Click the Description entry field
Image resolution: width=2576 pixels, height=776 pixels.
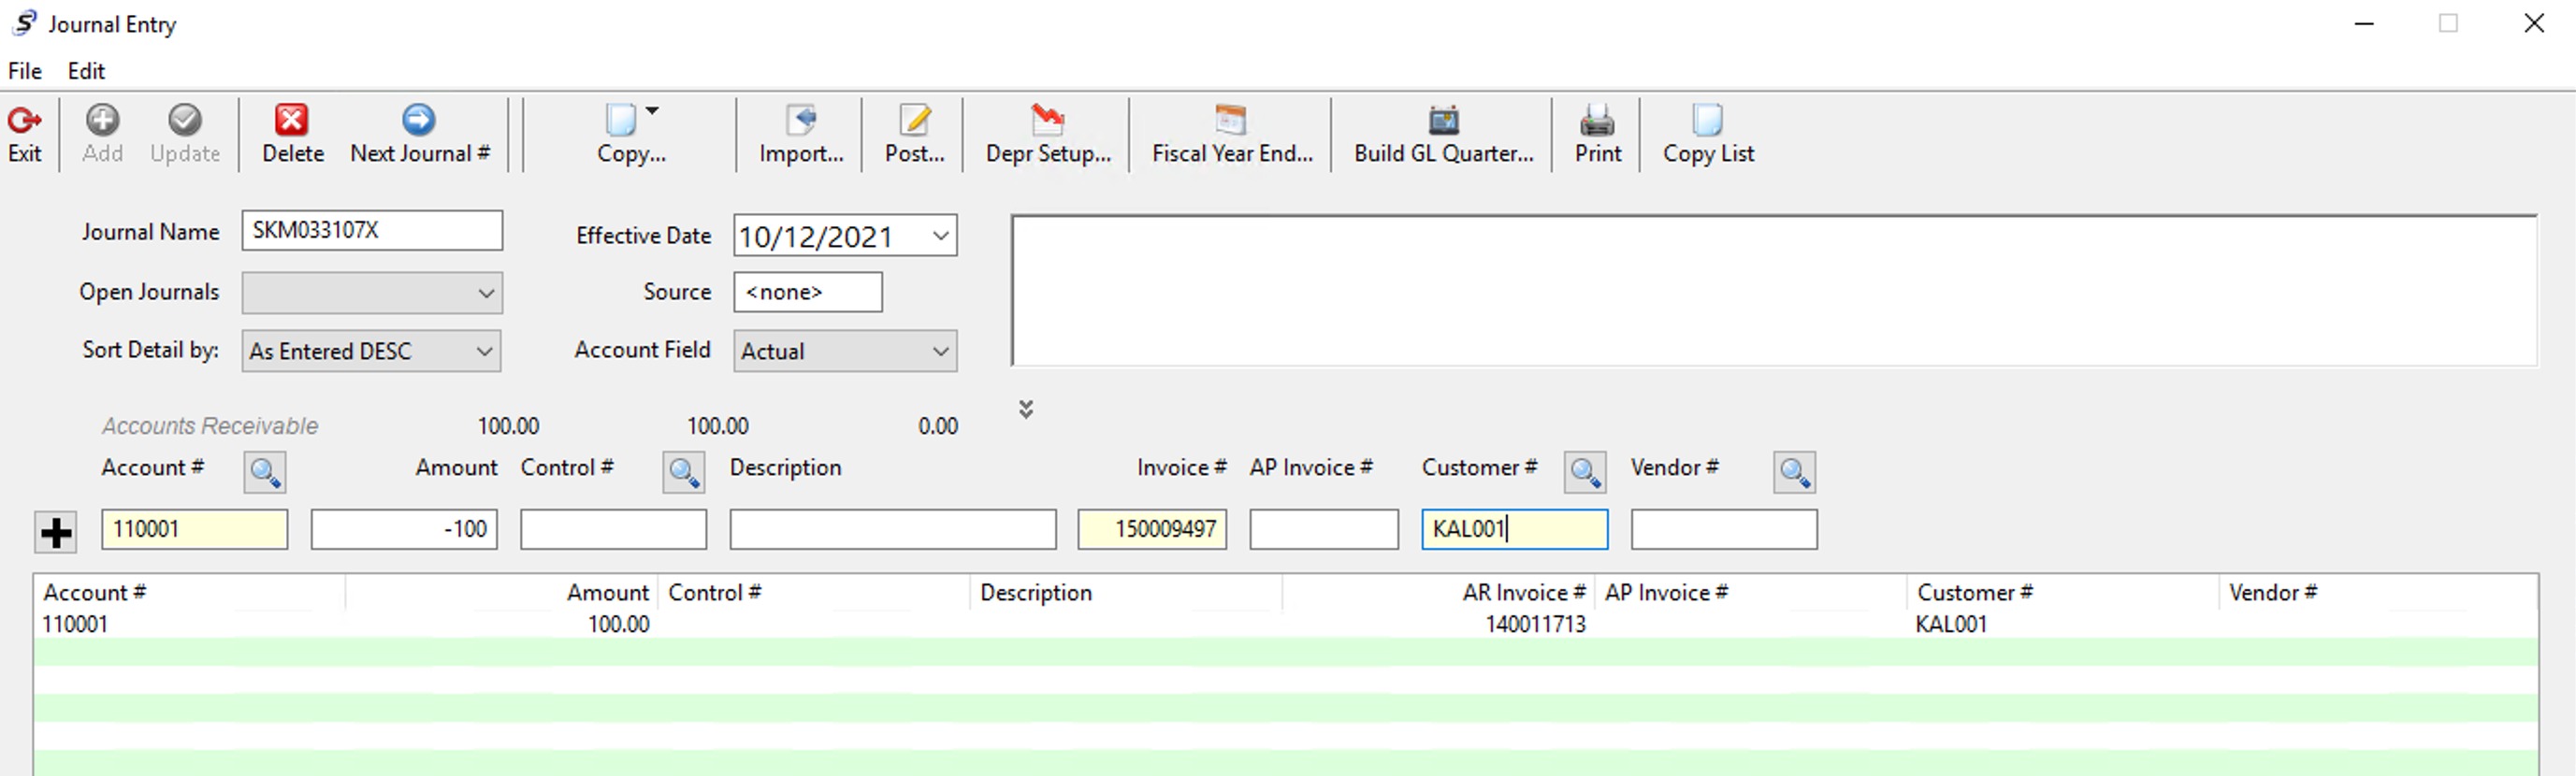pos(893,529)
